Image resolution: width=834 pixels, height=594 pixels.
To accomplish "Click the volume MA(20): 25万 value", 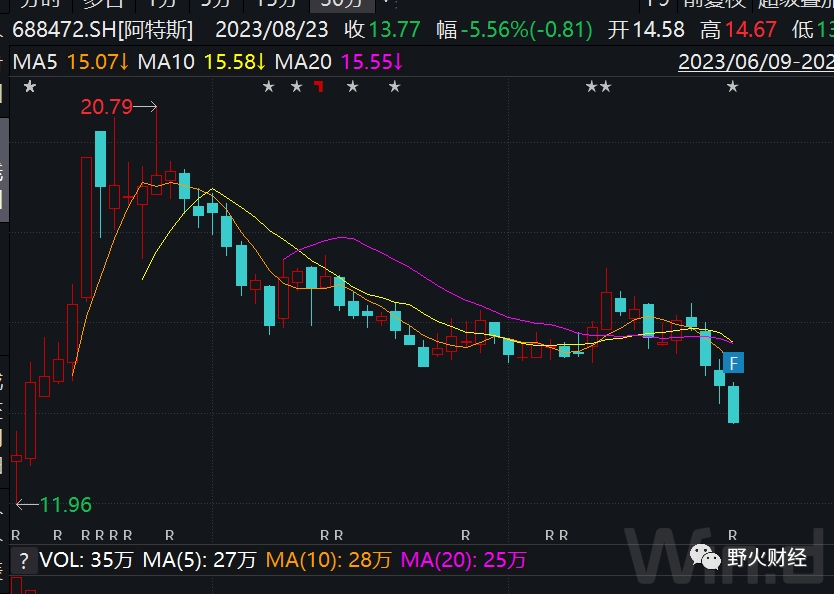I will pyautogui.click(x=463, y=560).
